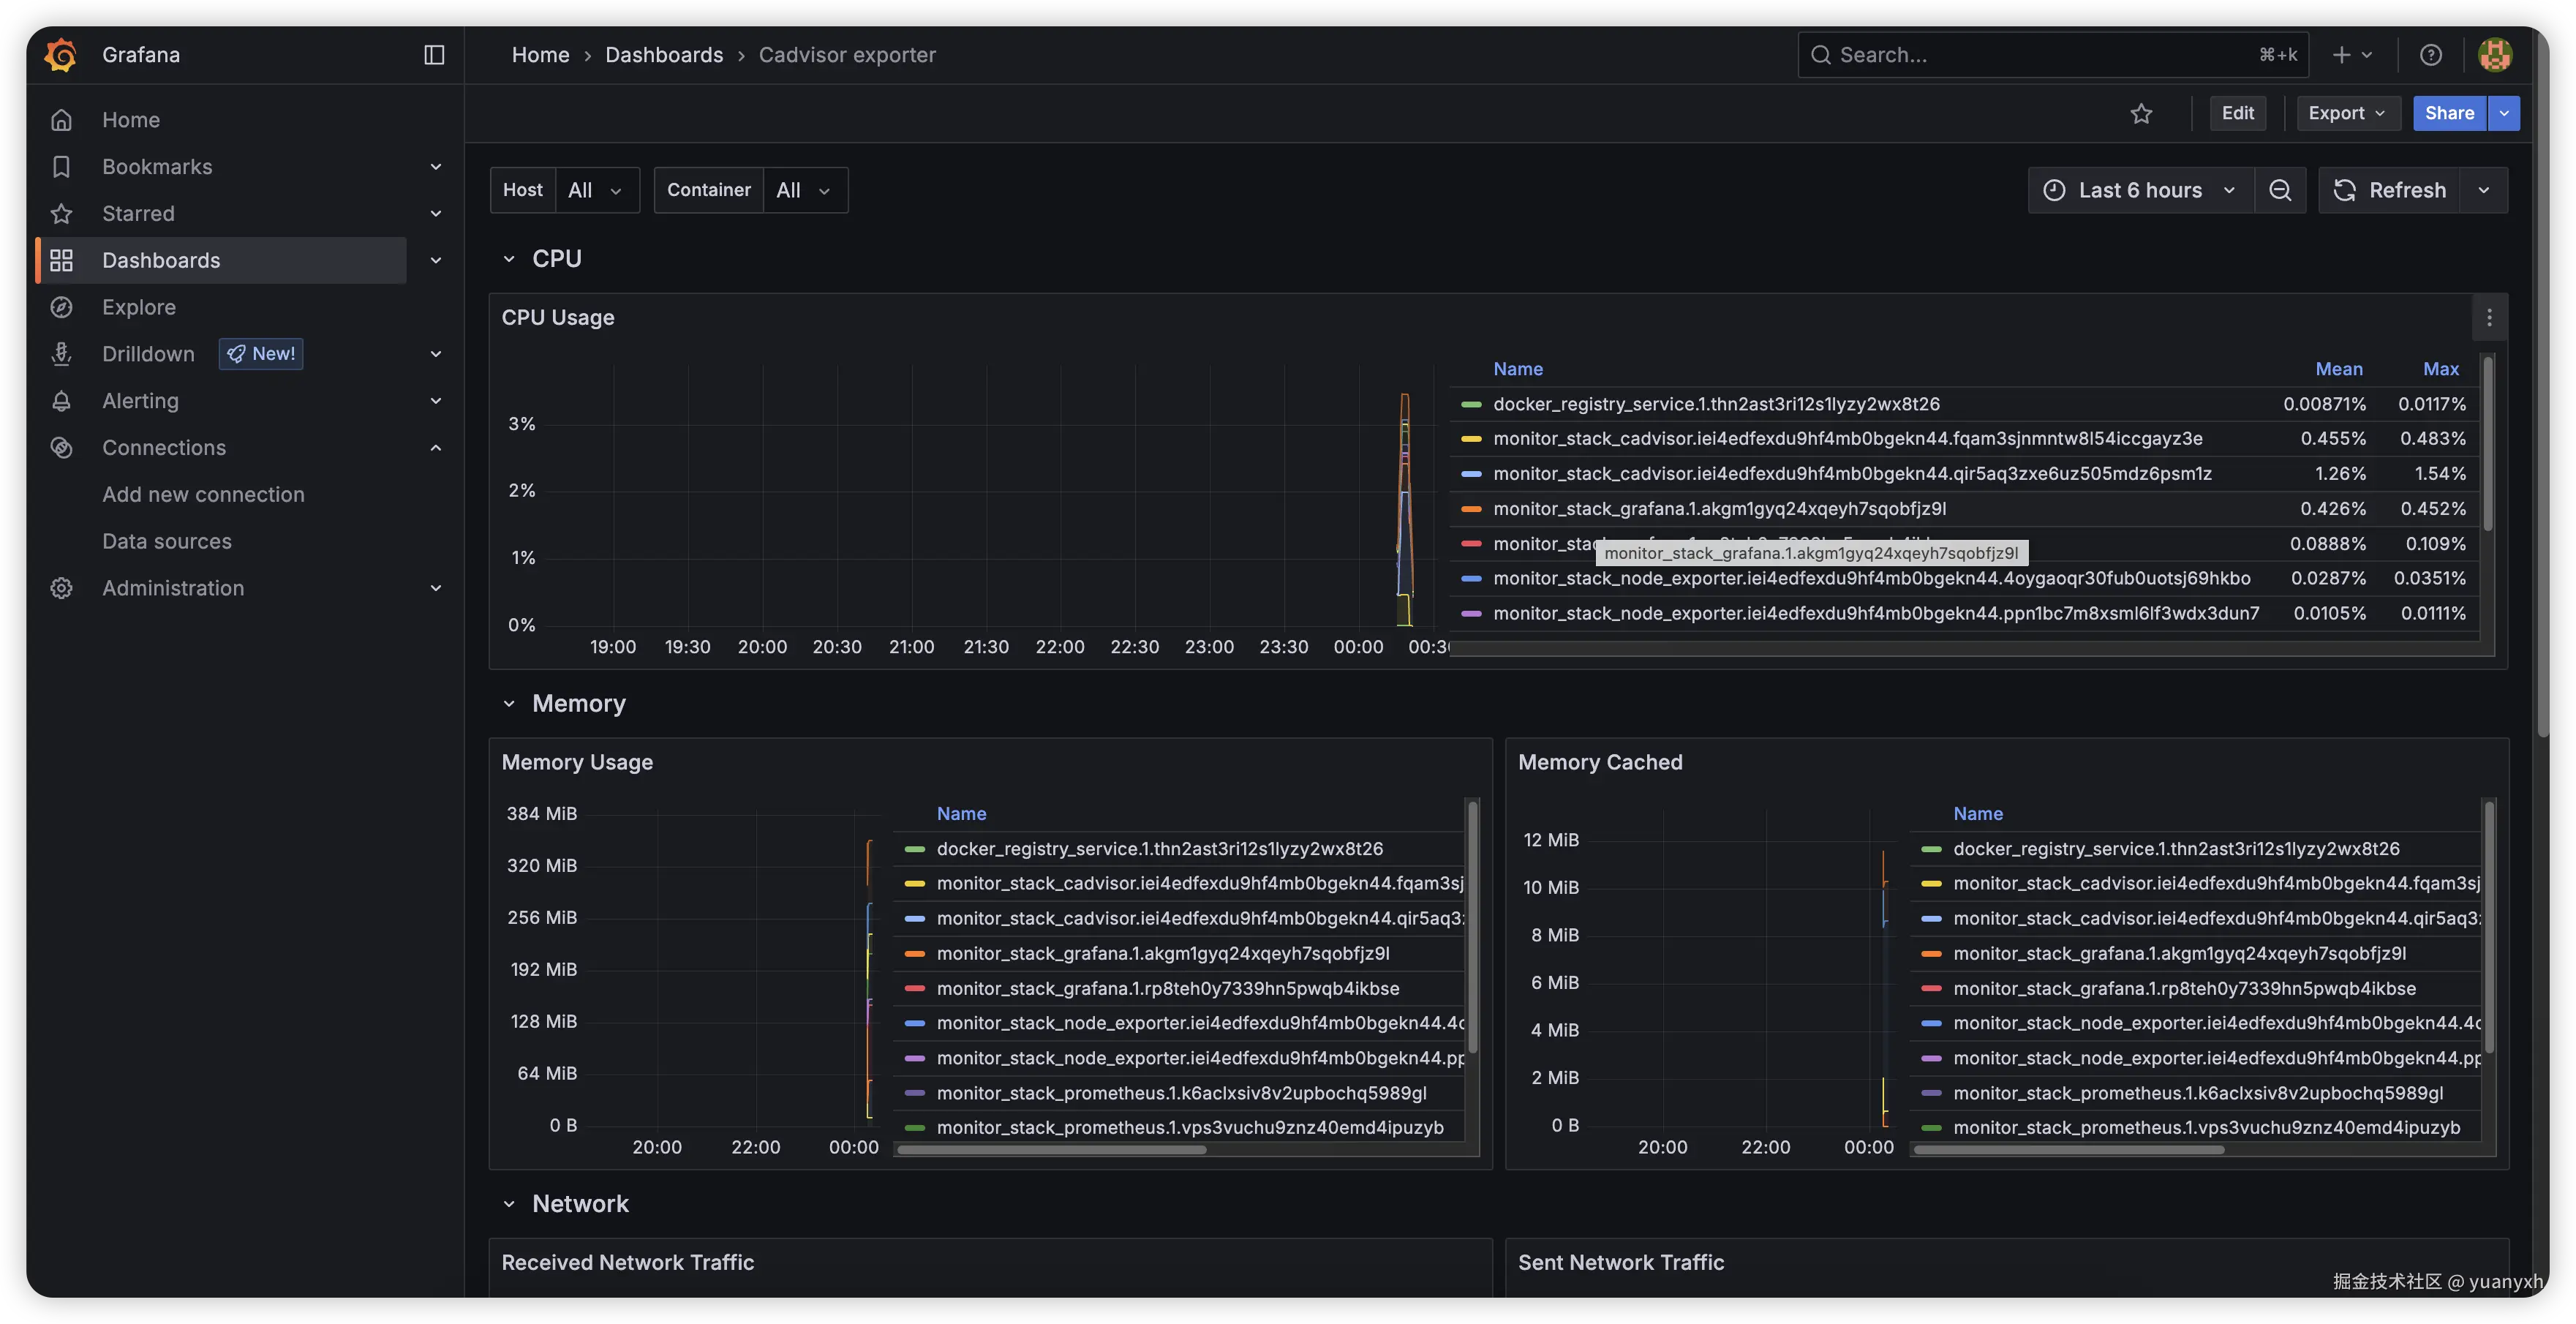Click the Edit button
The width and height of the screenshot is (2576, 1324).
2238,113
